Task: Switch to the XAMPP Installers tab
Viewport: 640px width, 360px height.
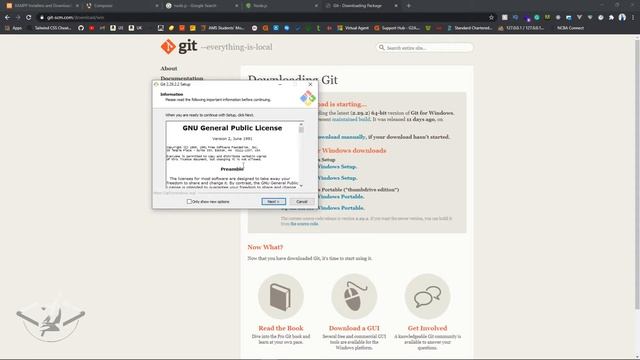Action: pyautogui.click(x=41, y=6)
